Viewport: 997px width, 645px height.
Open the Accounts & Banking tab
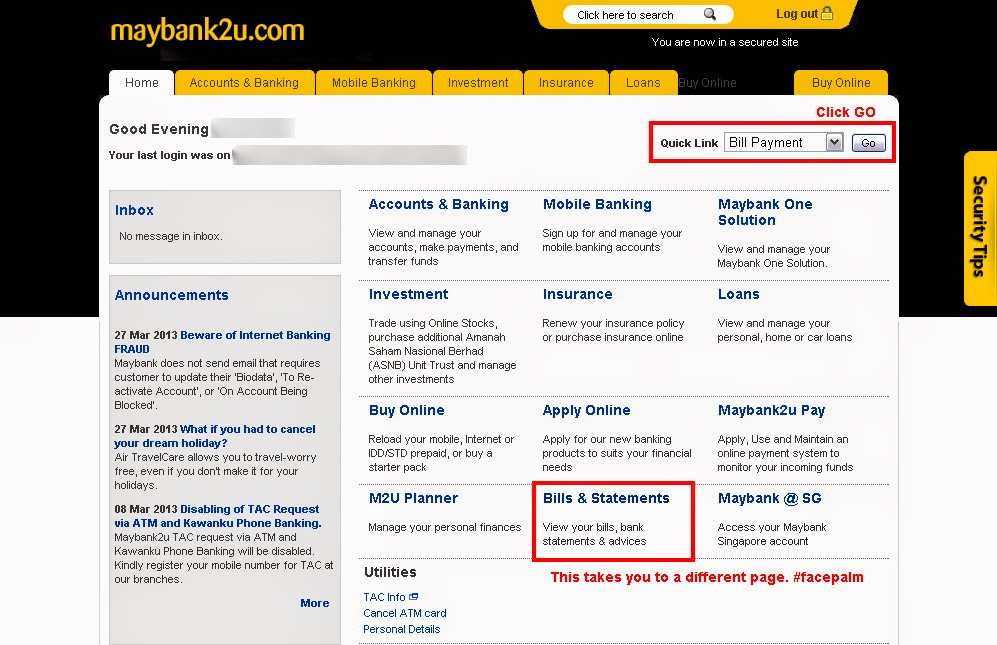click(244, 83)
